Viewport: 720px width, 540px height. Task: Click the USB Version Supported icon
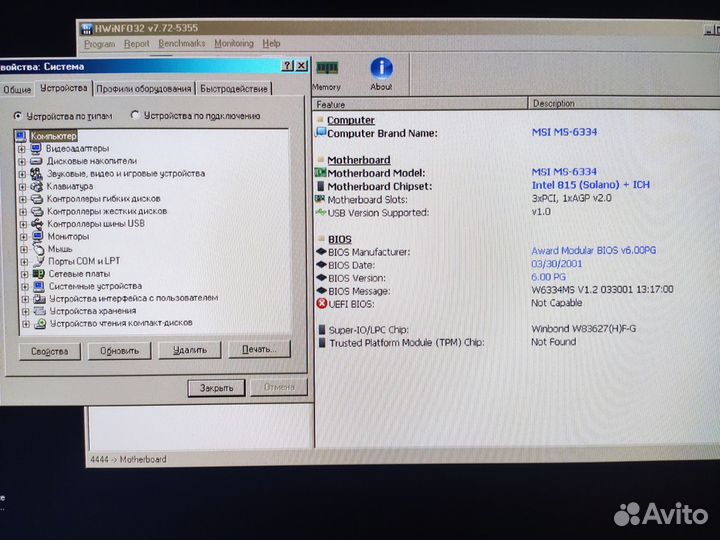tap(321, 212)
